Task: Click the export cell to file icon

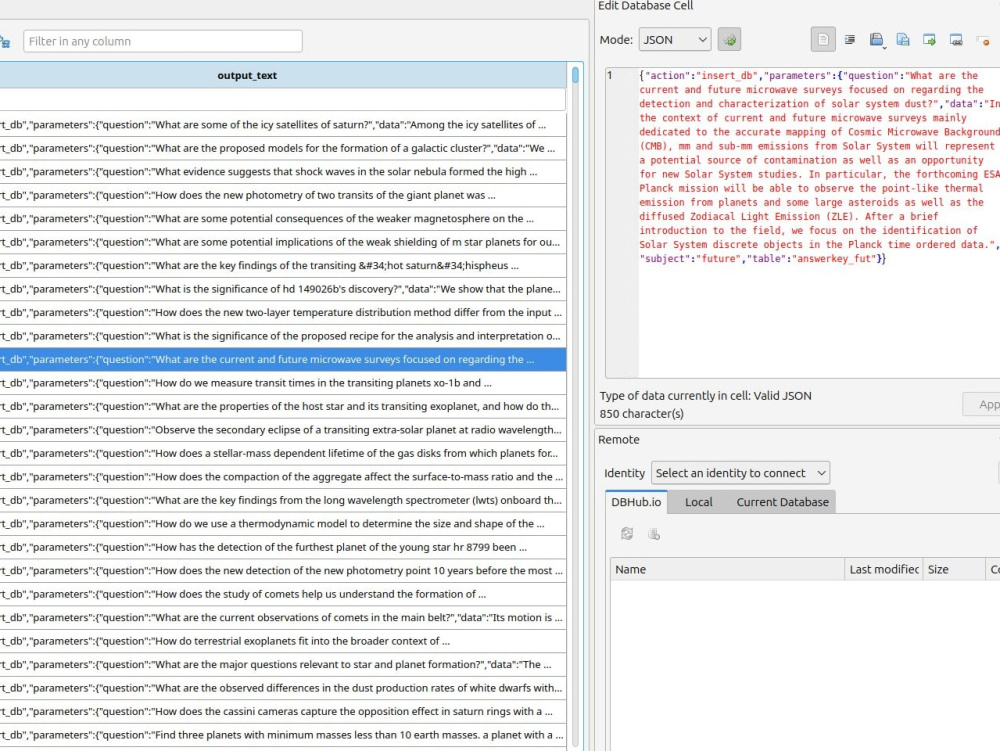Action: coord(902,40)
